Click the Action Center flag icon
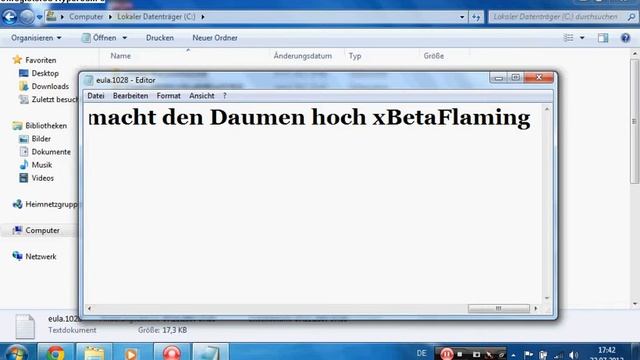Screen dimensions: 640x360 pos(528,354)
